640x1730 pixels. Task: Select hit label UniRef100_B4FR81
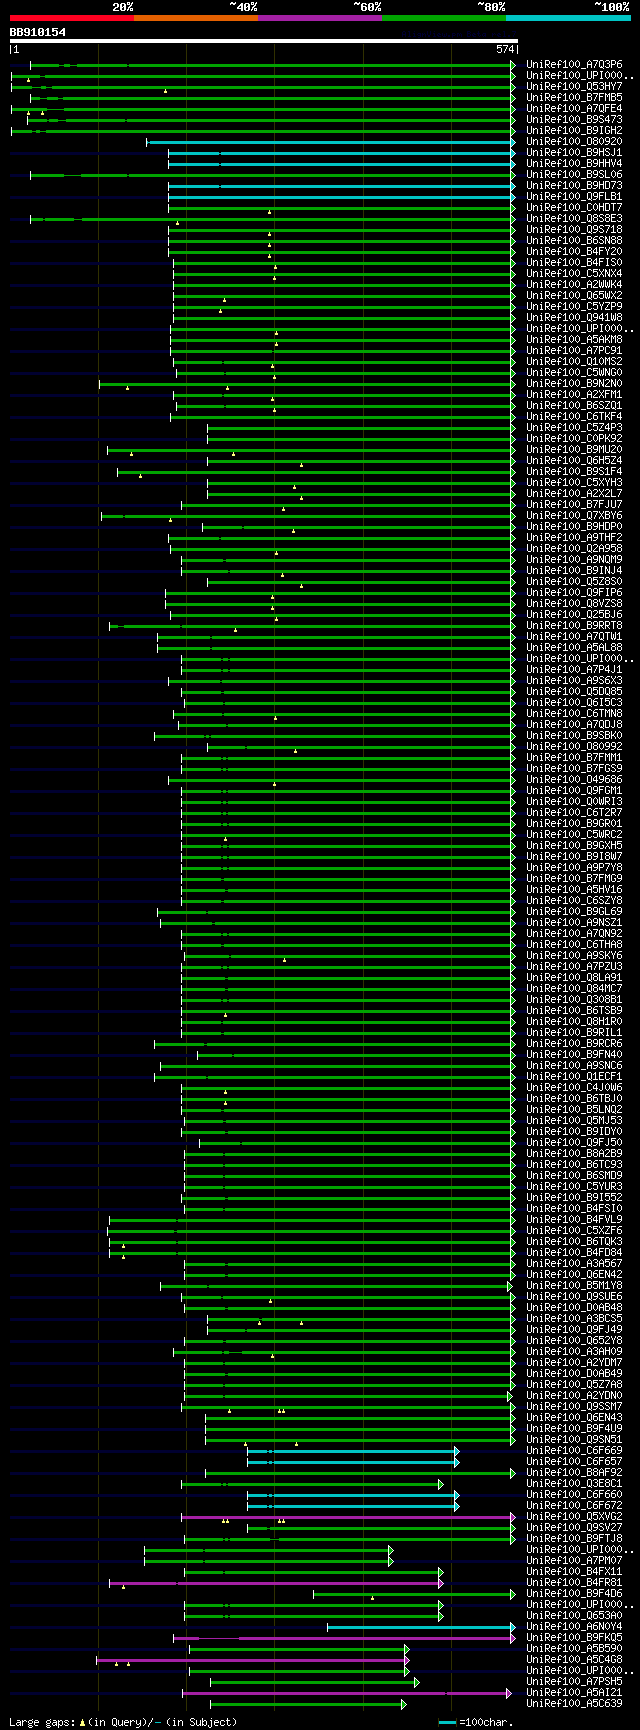574,1582
